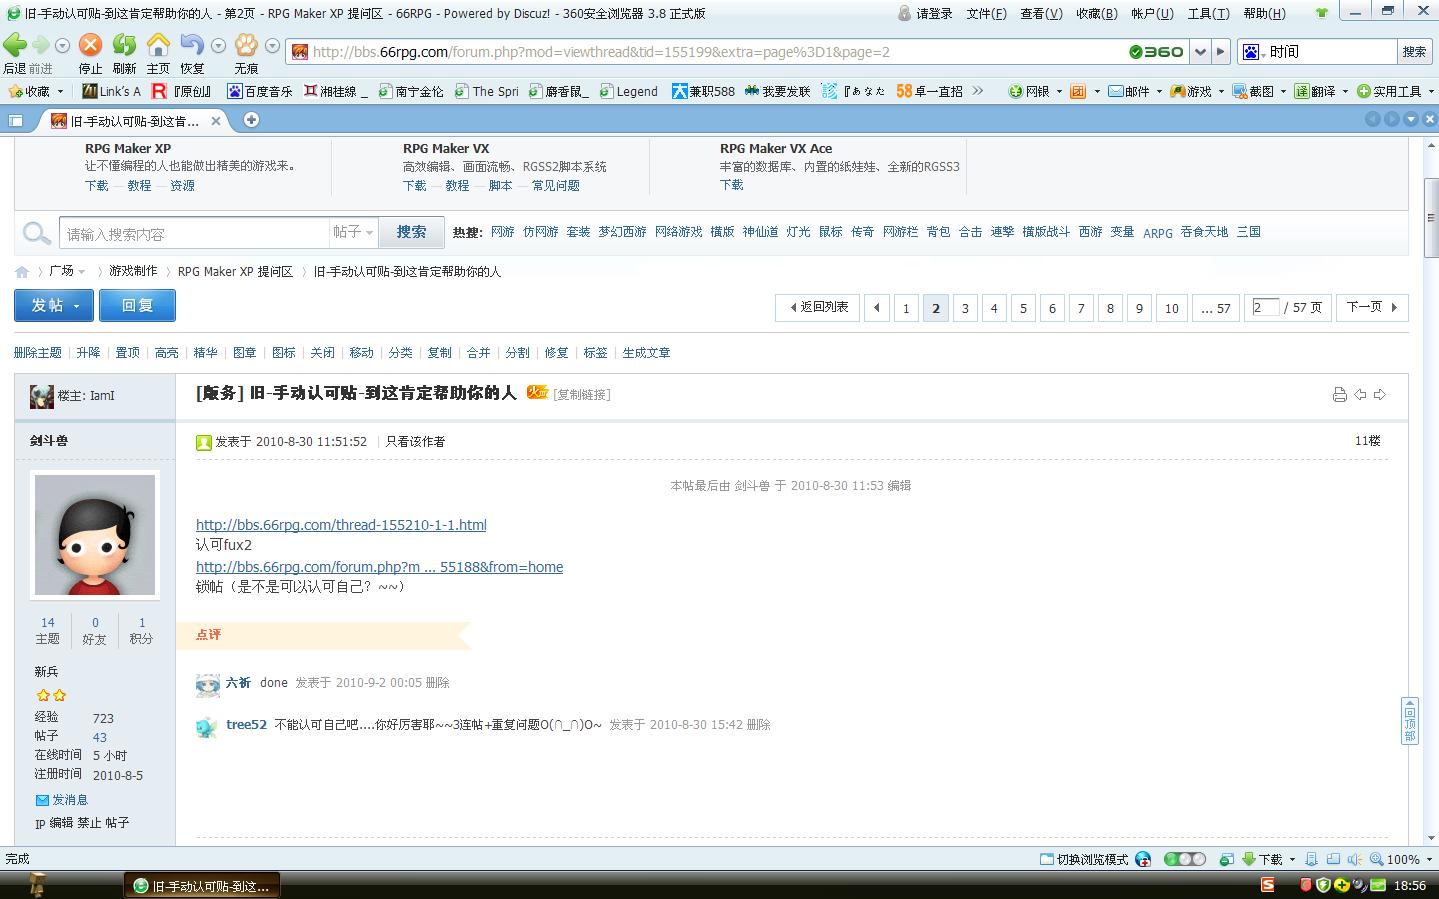The height and width of the screenshot is (899, 1439).
Task: Open the 帮助(H) menu
Action: pos(1264,14)
